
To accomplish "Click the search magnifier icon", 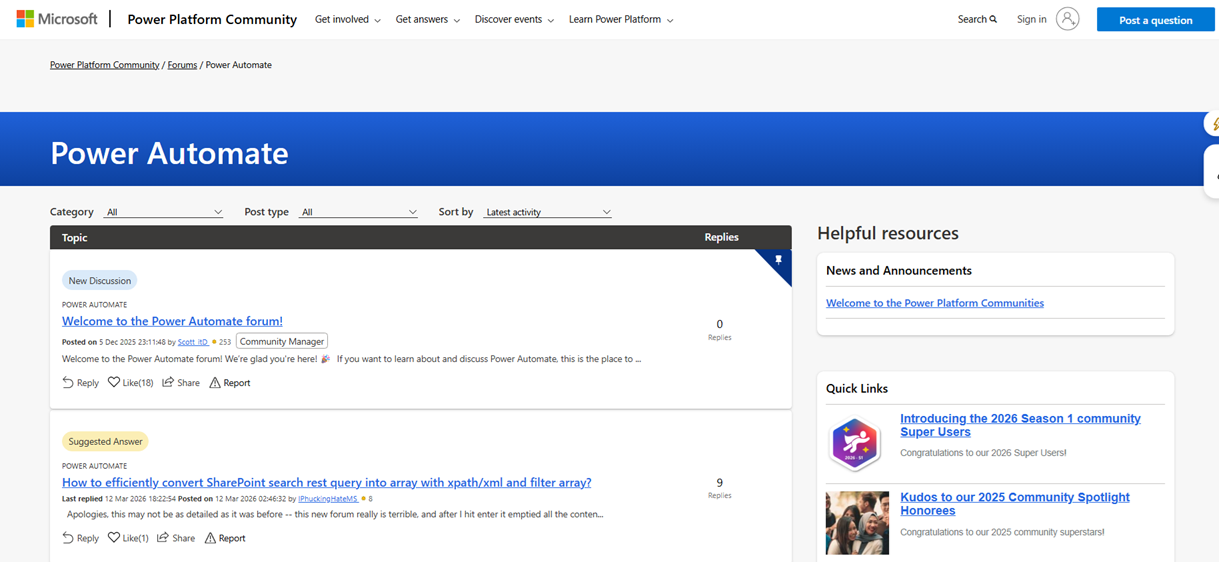I will (993, 19).
